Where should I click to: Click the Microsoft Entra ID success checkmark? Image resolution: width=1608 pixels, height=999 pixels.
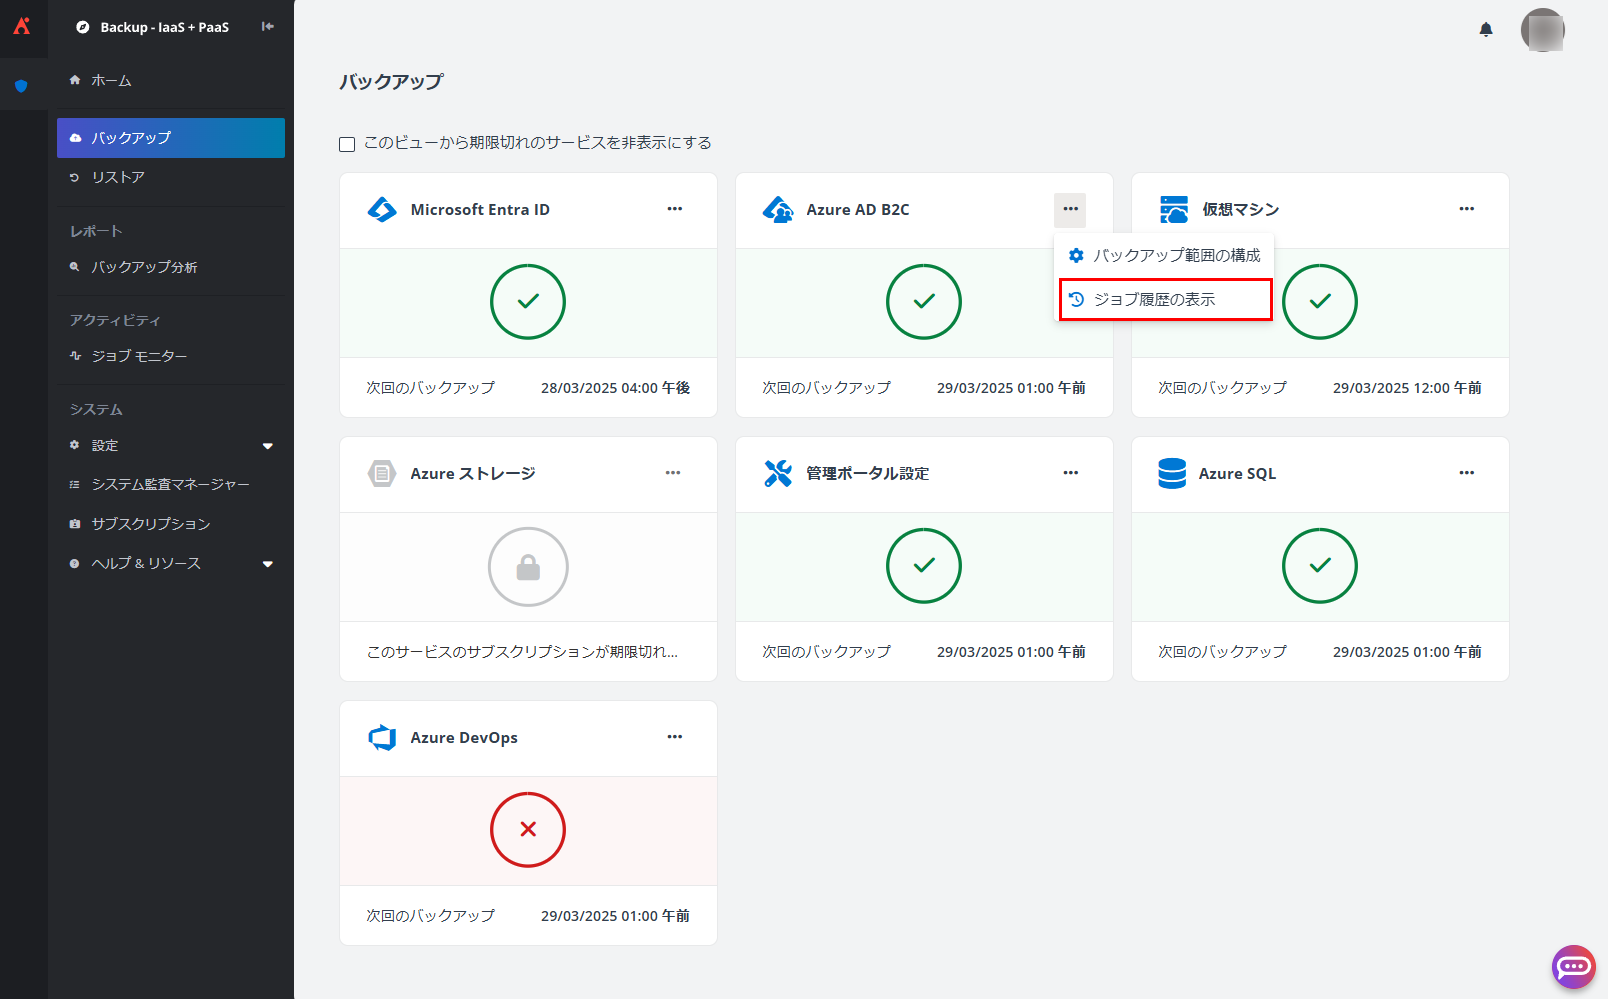pyautogui.click(x=528, y=302)
